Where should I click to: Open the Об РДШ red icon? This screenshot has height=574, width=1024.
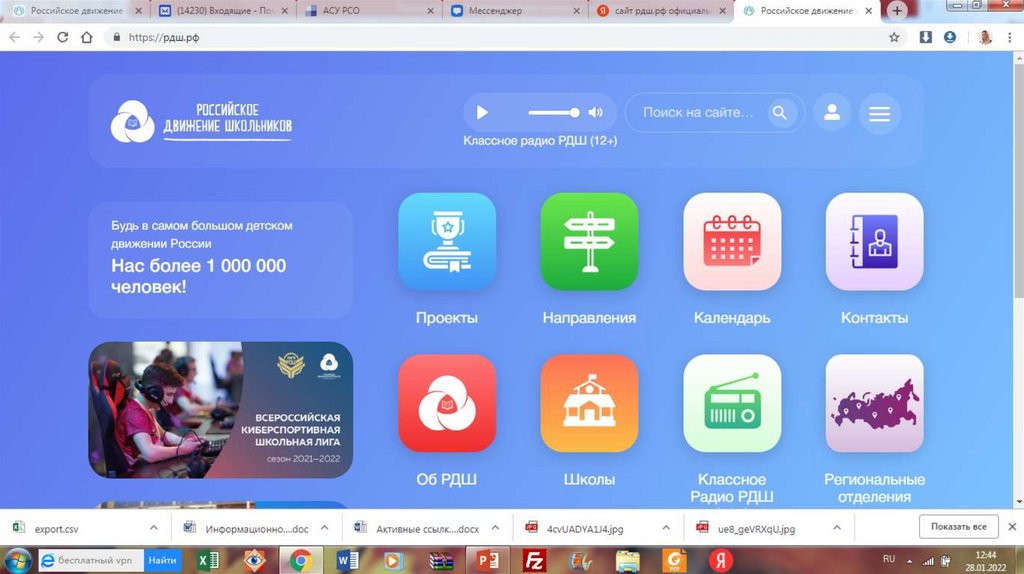(447, 403)
